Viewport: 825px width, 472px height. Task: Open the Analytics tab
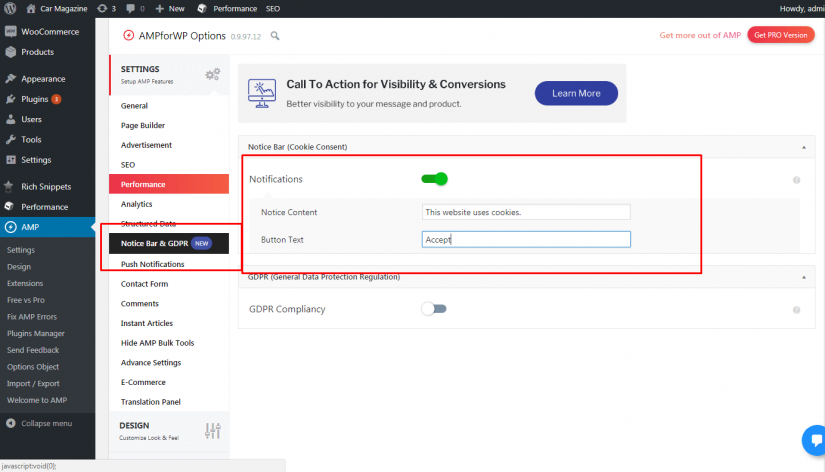point(136,204)
